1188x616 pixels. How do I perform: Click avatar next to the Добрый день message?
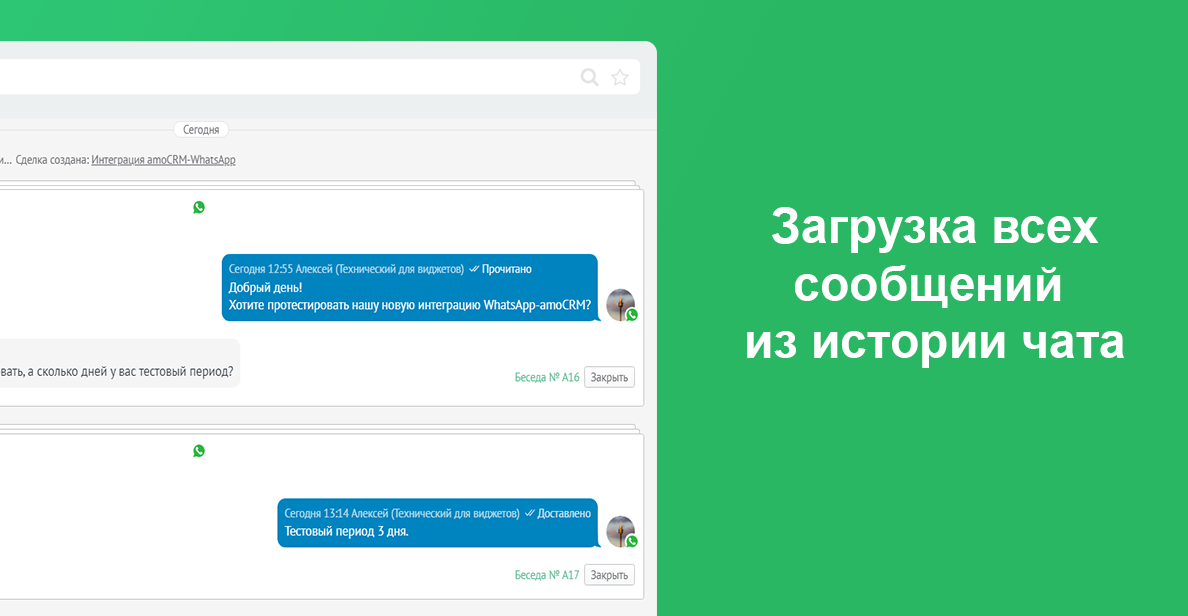621,305
